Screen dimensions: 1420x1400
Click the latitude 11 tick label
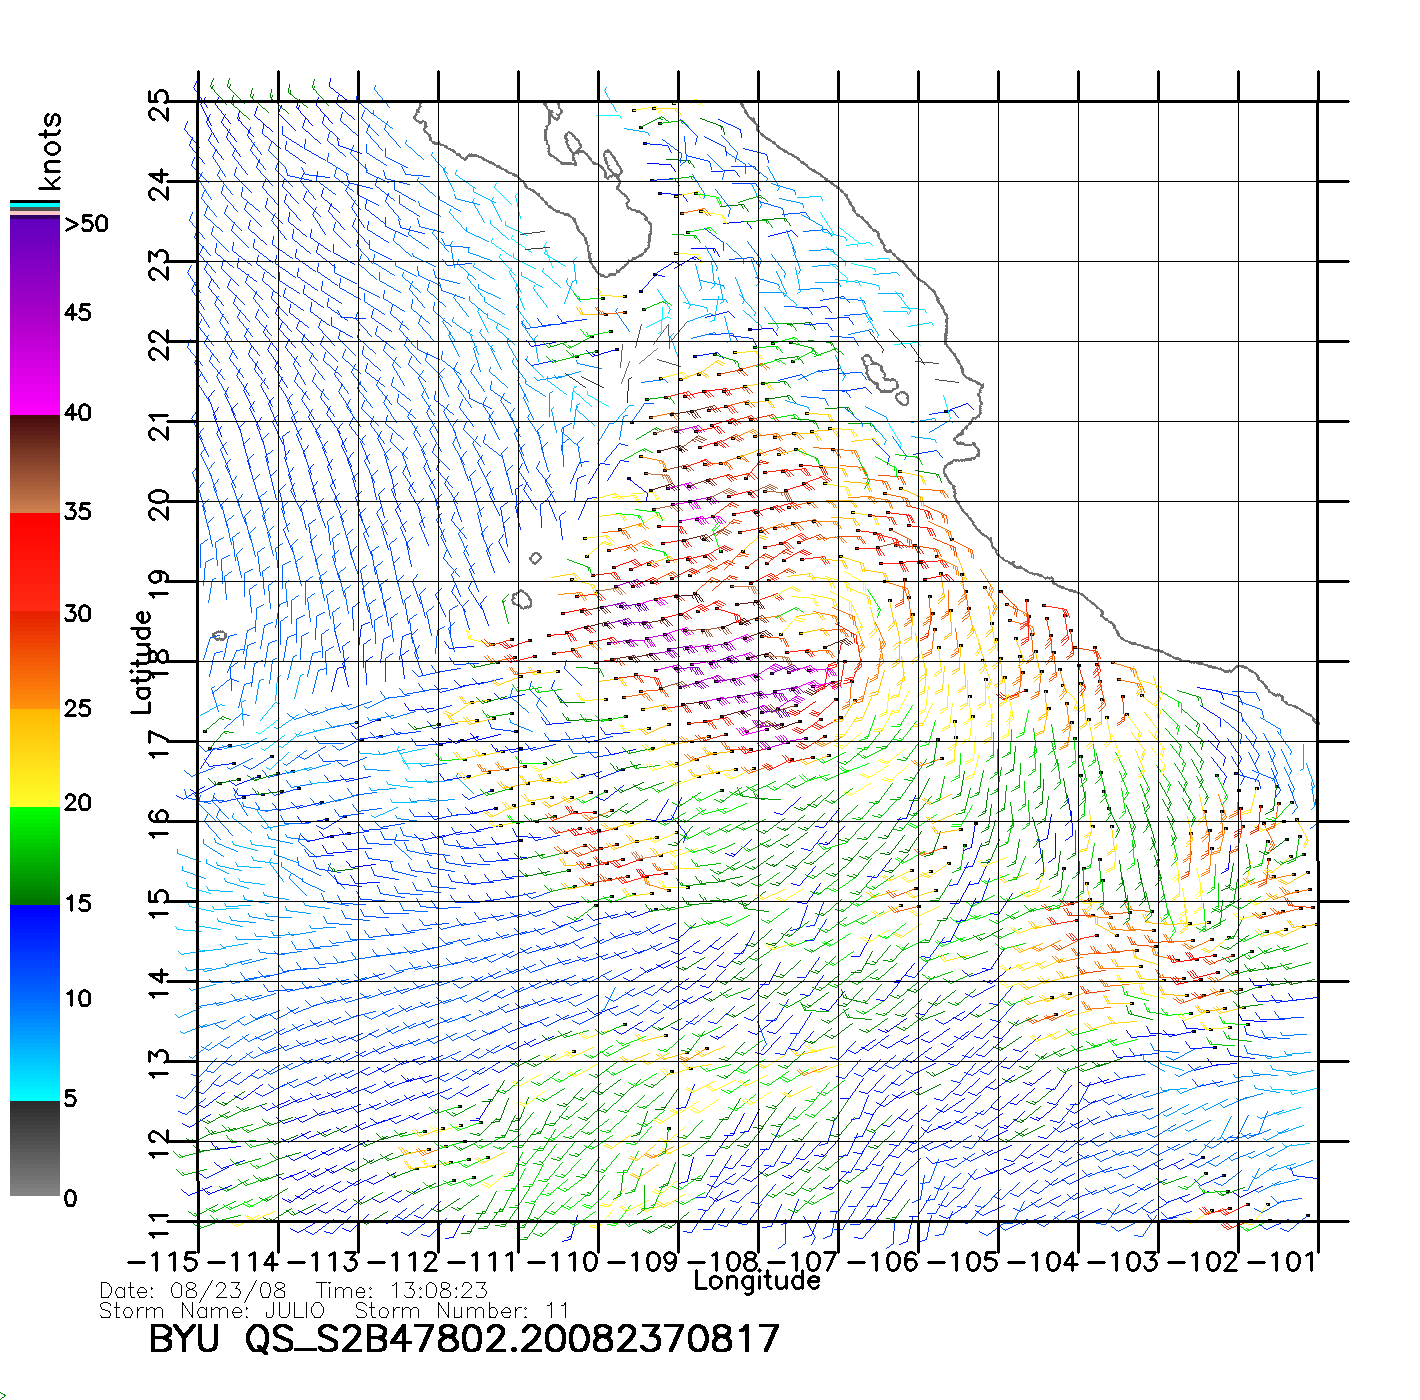tap(160, 1224)
